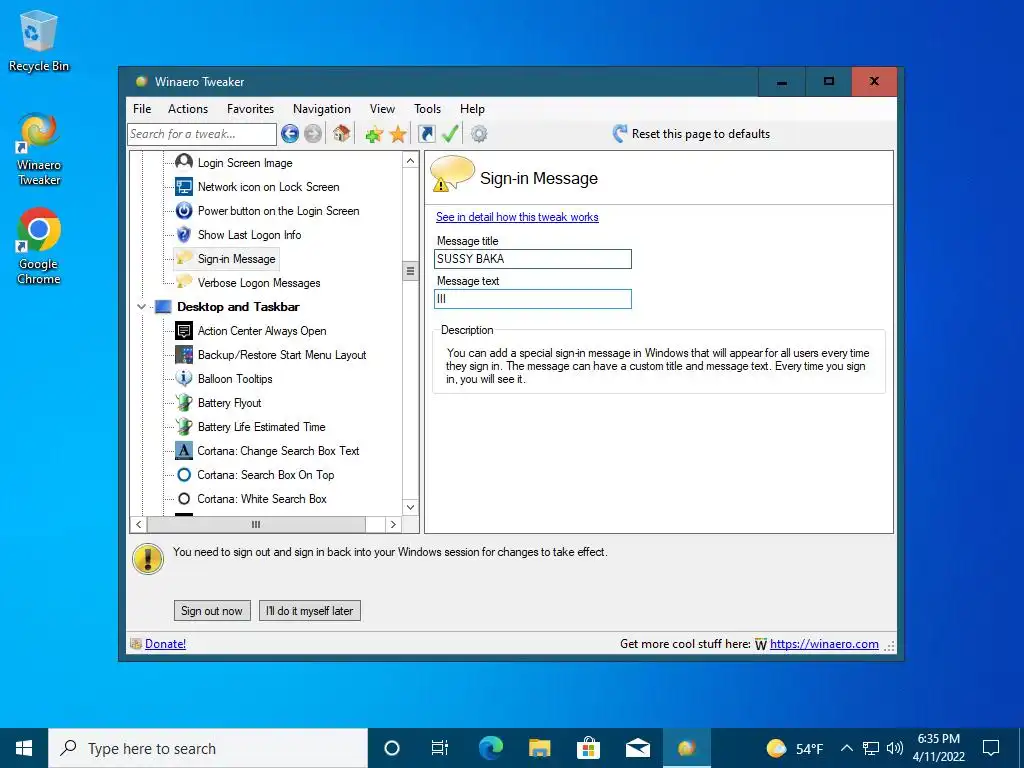Click Type here to search box
1024x768 pixels.
(208, 748)
